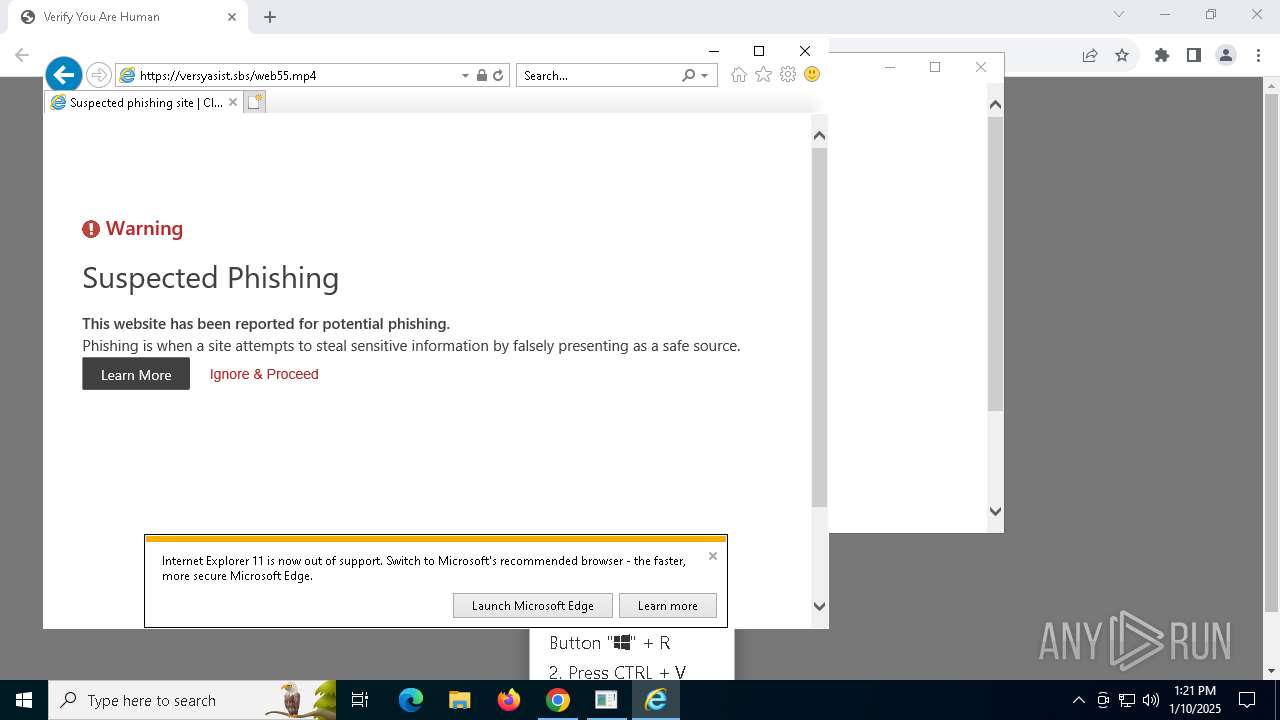Maximize the Internet Explorer window
The width and height of the screenshot is (1280, 720).
[759, 51]
